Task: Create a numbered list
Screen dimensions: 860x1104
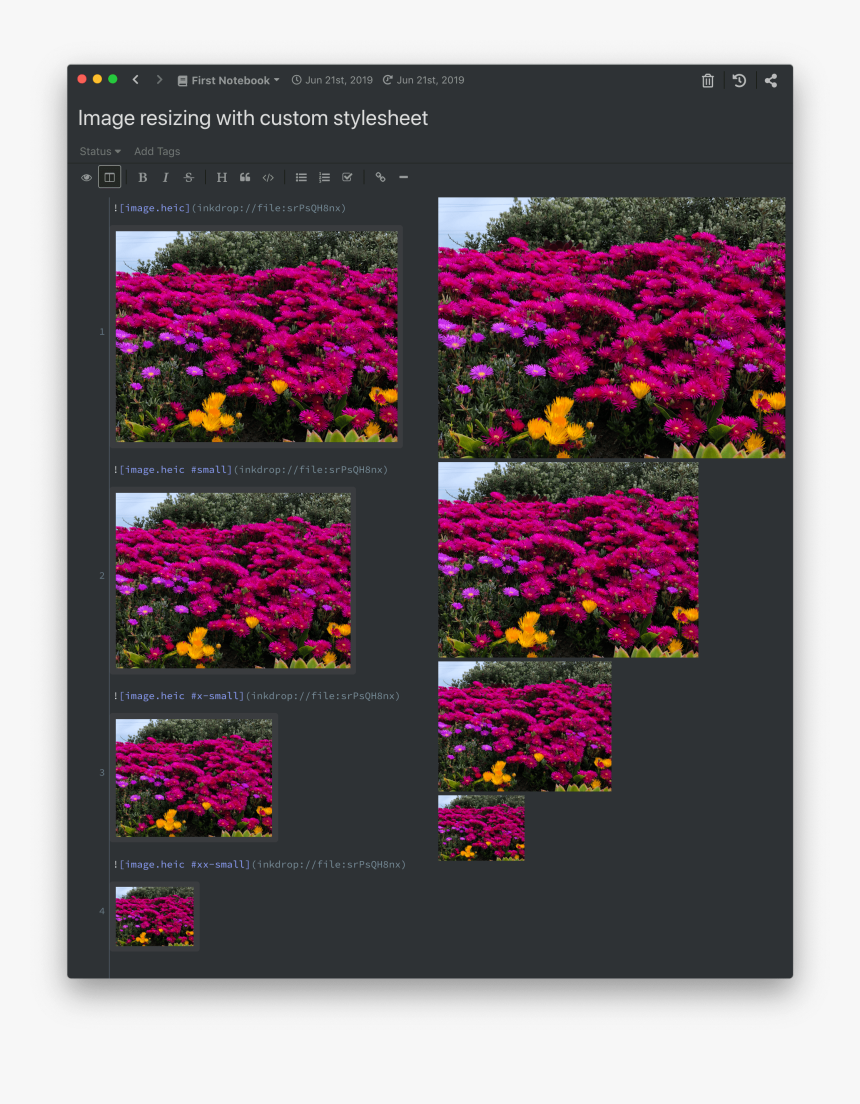Action: [324, 177]
